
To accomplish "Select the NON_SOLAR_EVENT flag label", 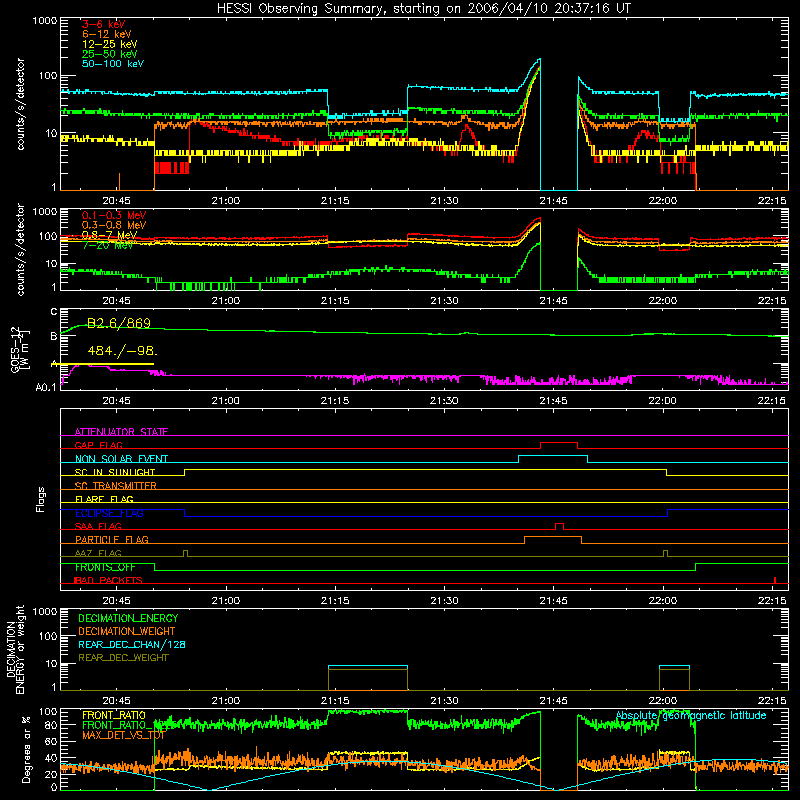I will click(x=121, y=459).
